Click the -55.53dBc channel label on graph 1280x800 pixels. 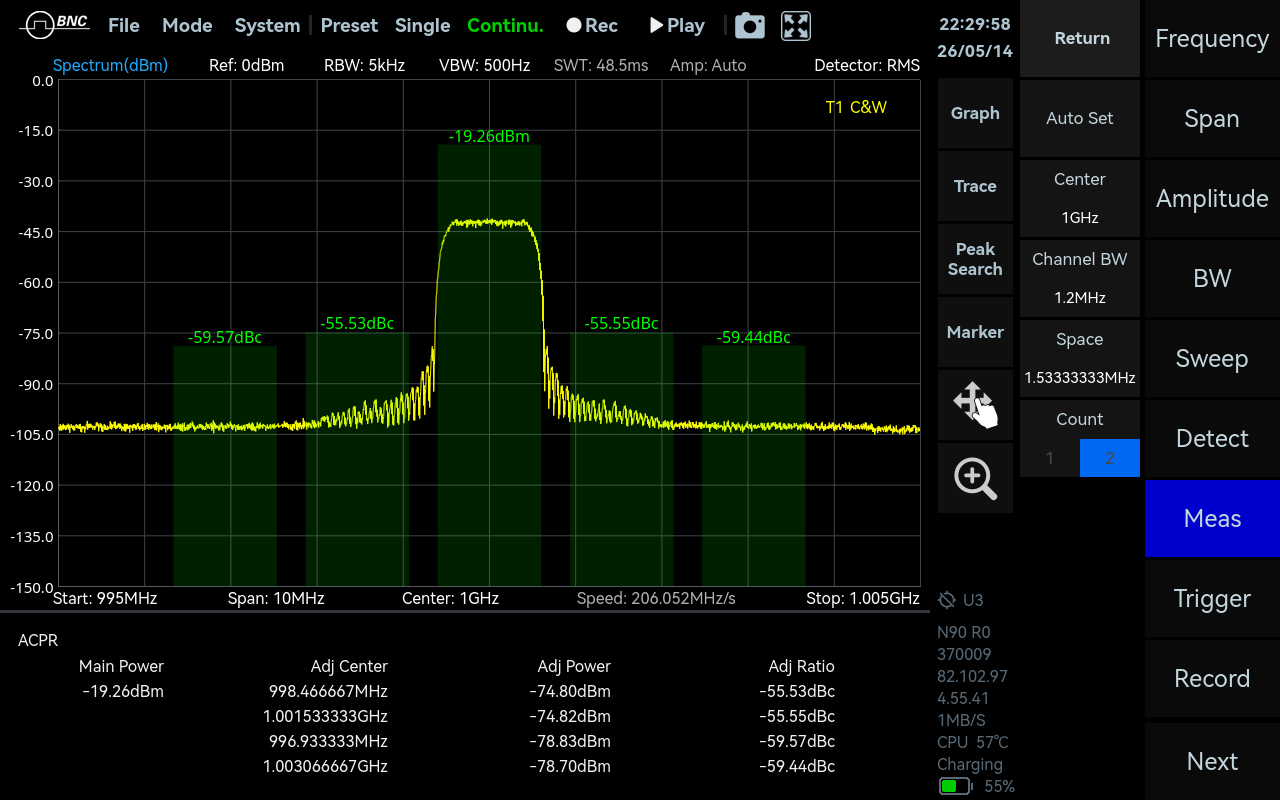(357, 323)
